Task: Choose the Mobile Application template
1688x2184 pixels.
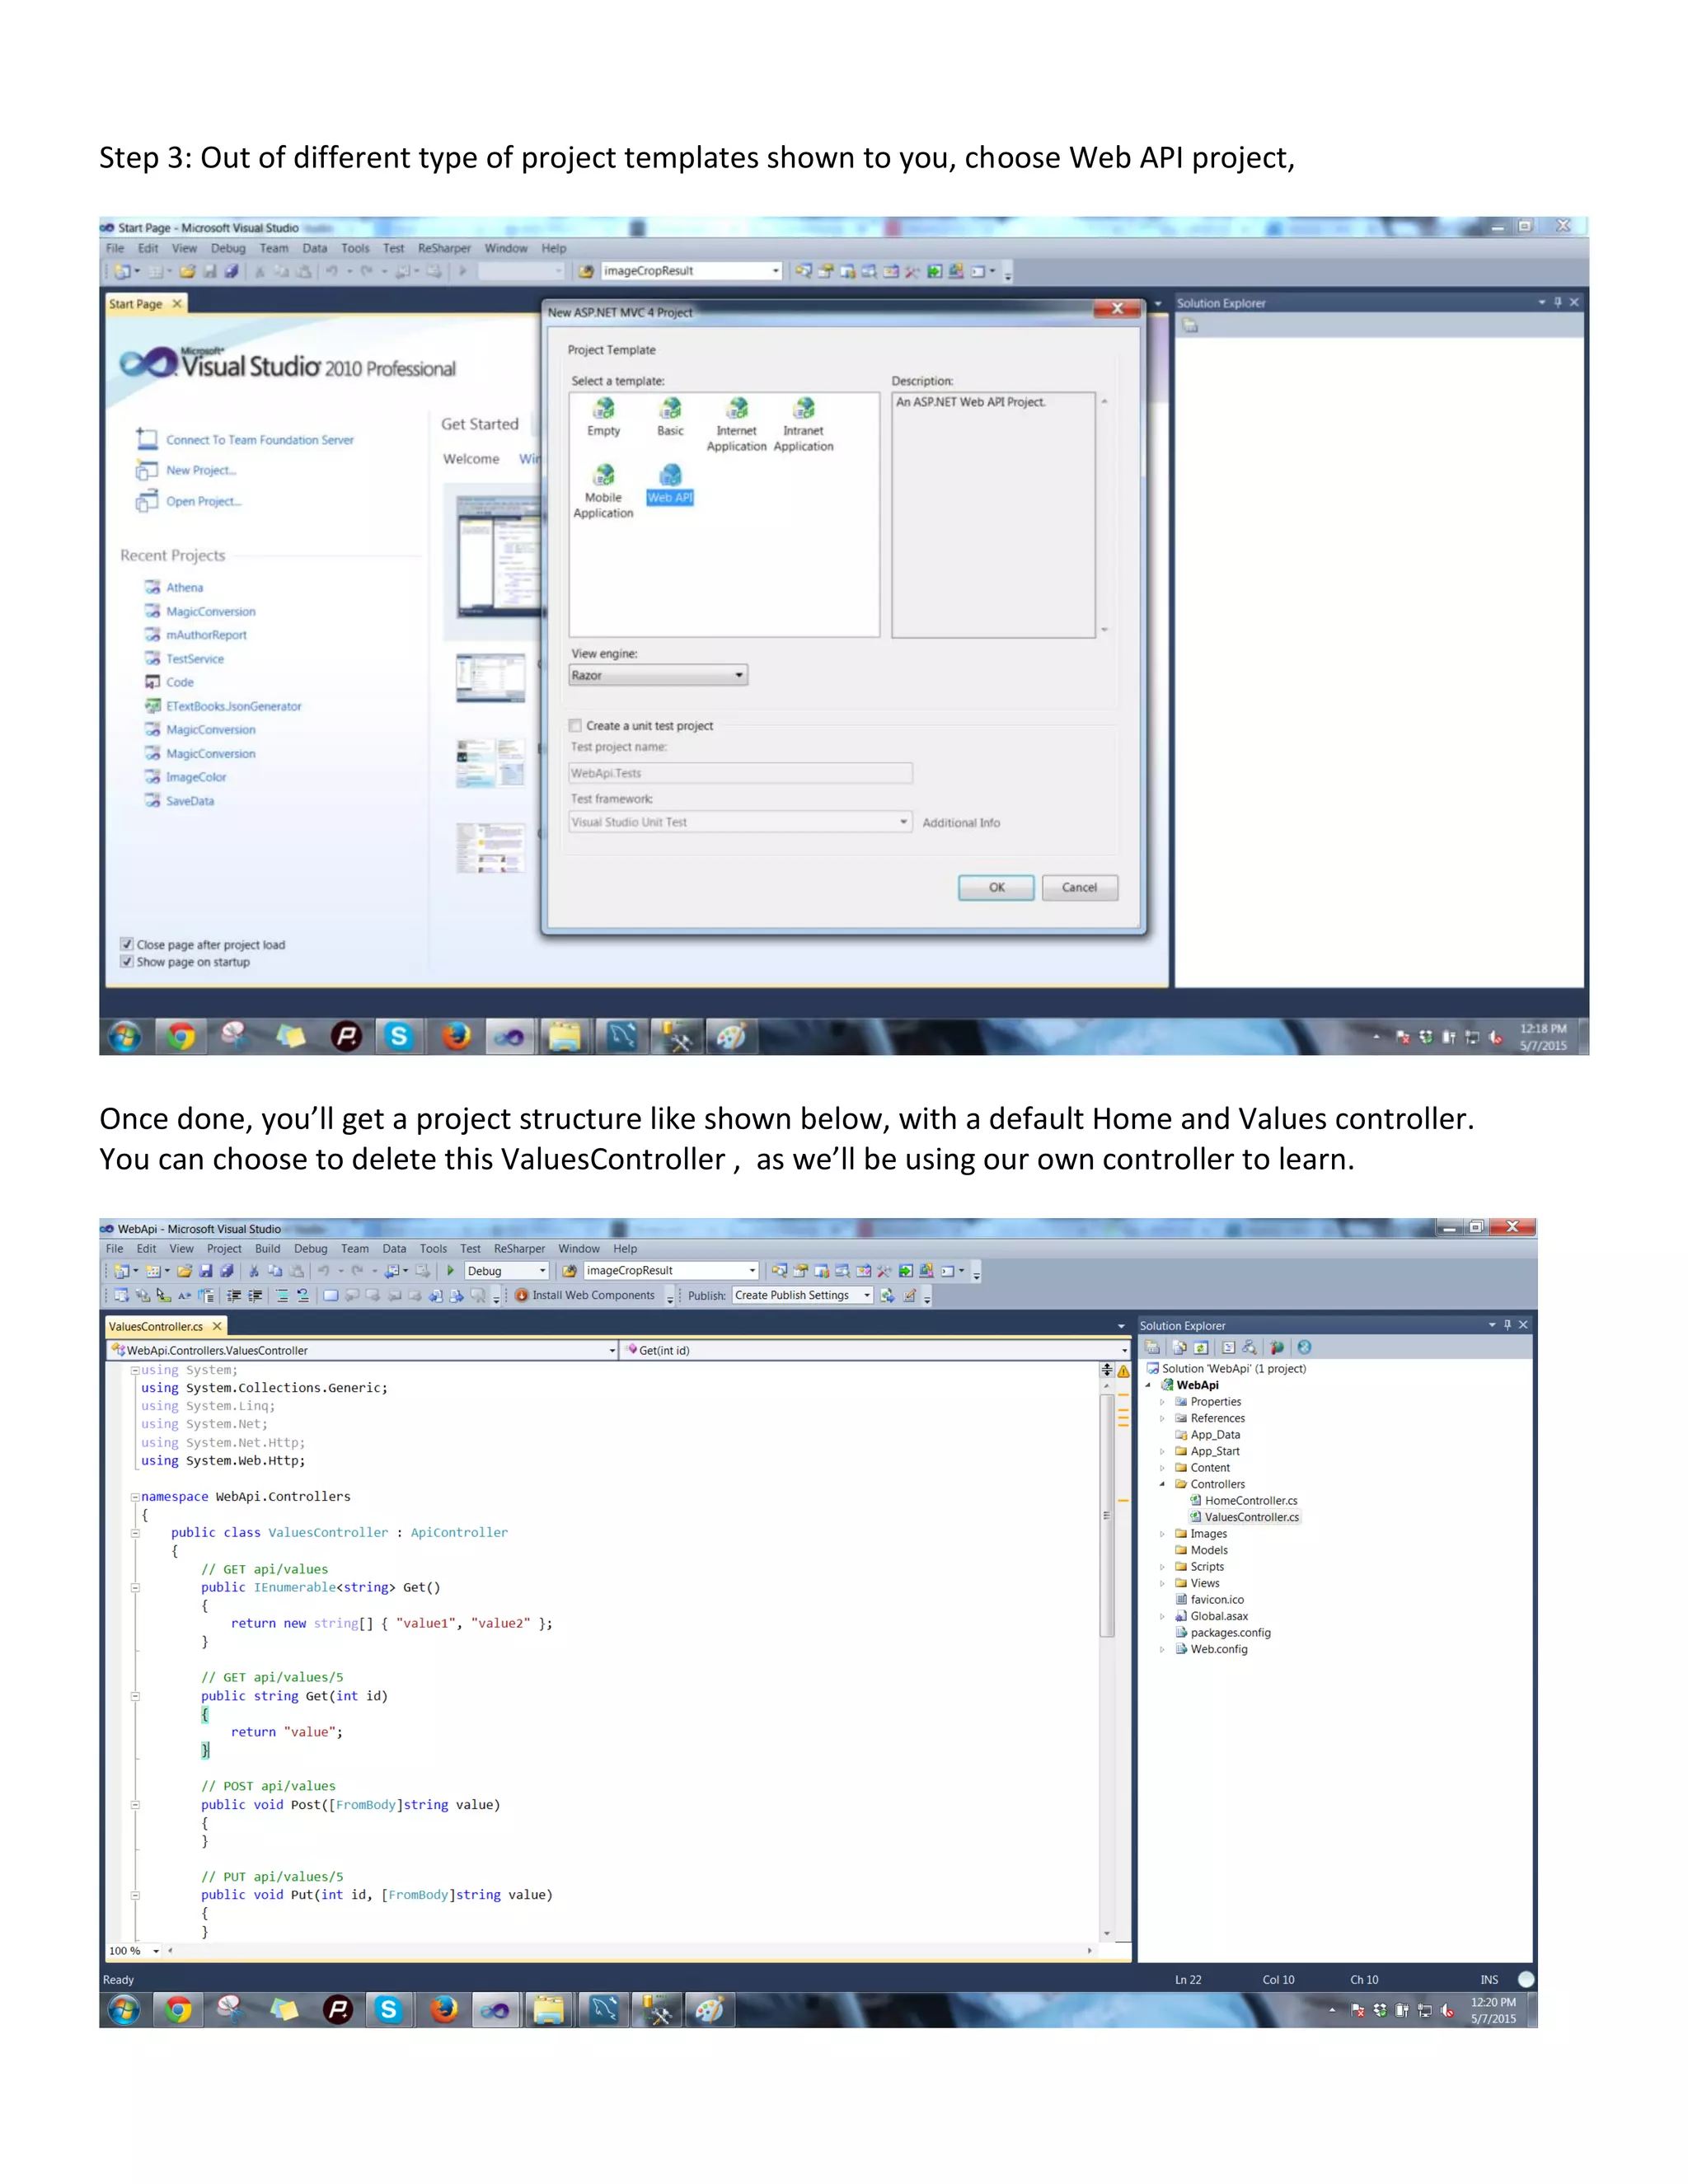Action: click(603, 491)
